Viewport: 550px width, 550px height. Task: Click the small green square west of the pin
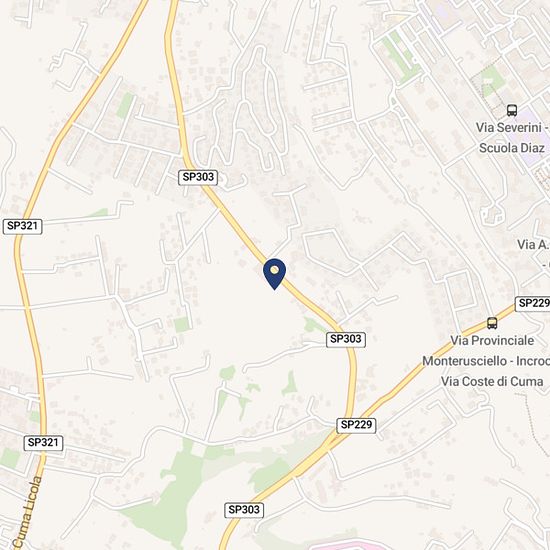pyautogui.click(x=182, y=324)
